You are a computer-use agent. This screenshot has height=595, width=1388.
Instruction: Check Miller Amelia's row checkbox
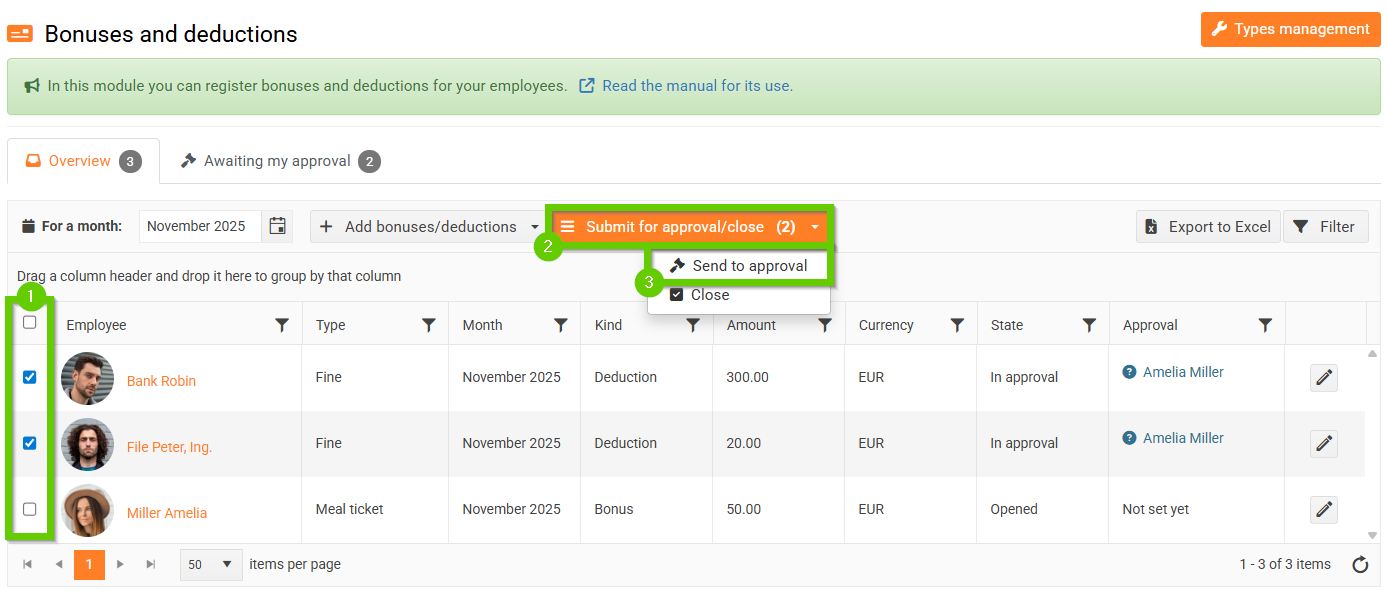click(30, 509)
